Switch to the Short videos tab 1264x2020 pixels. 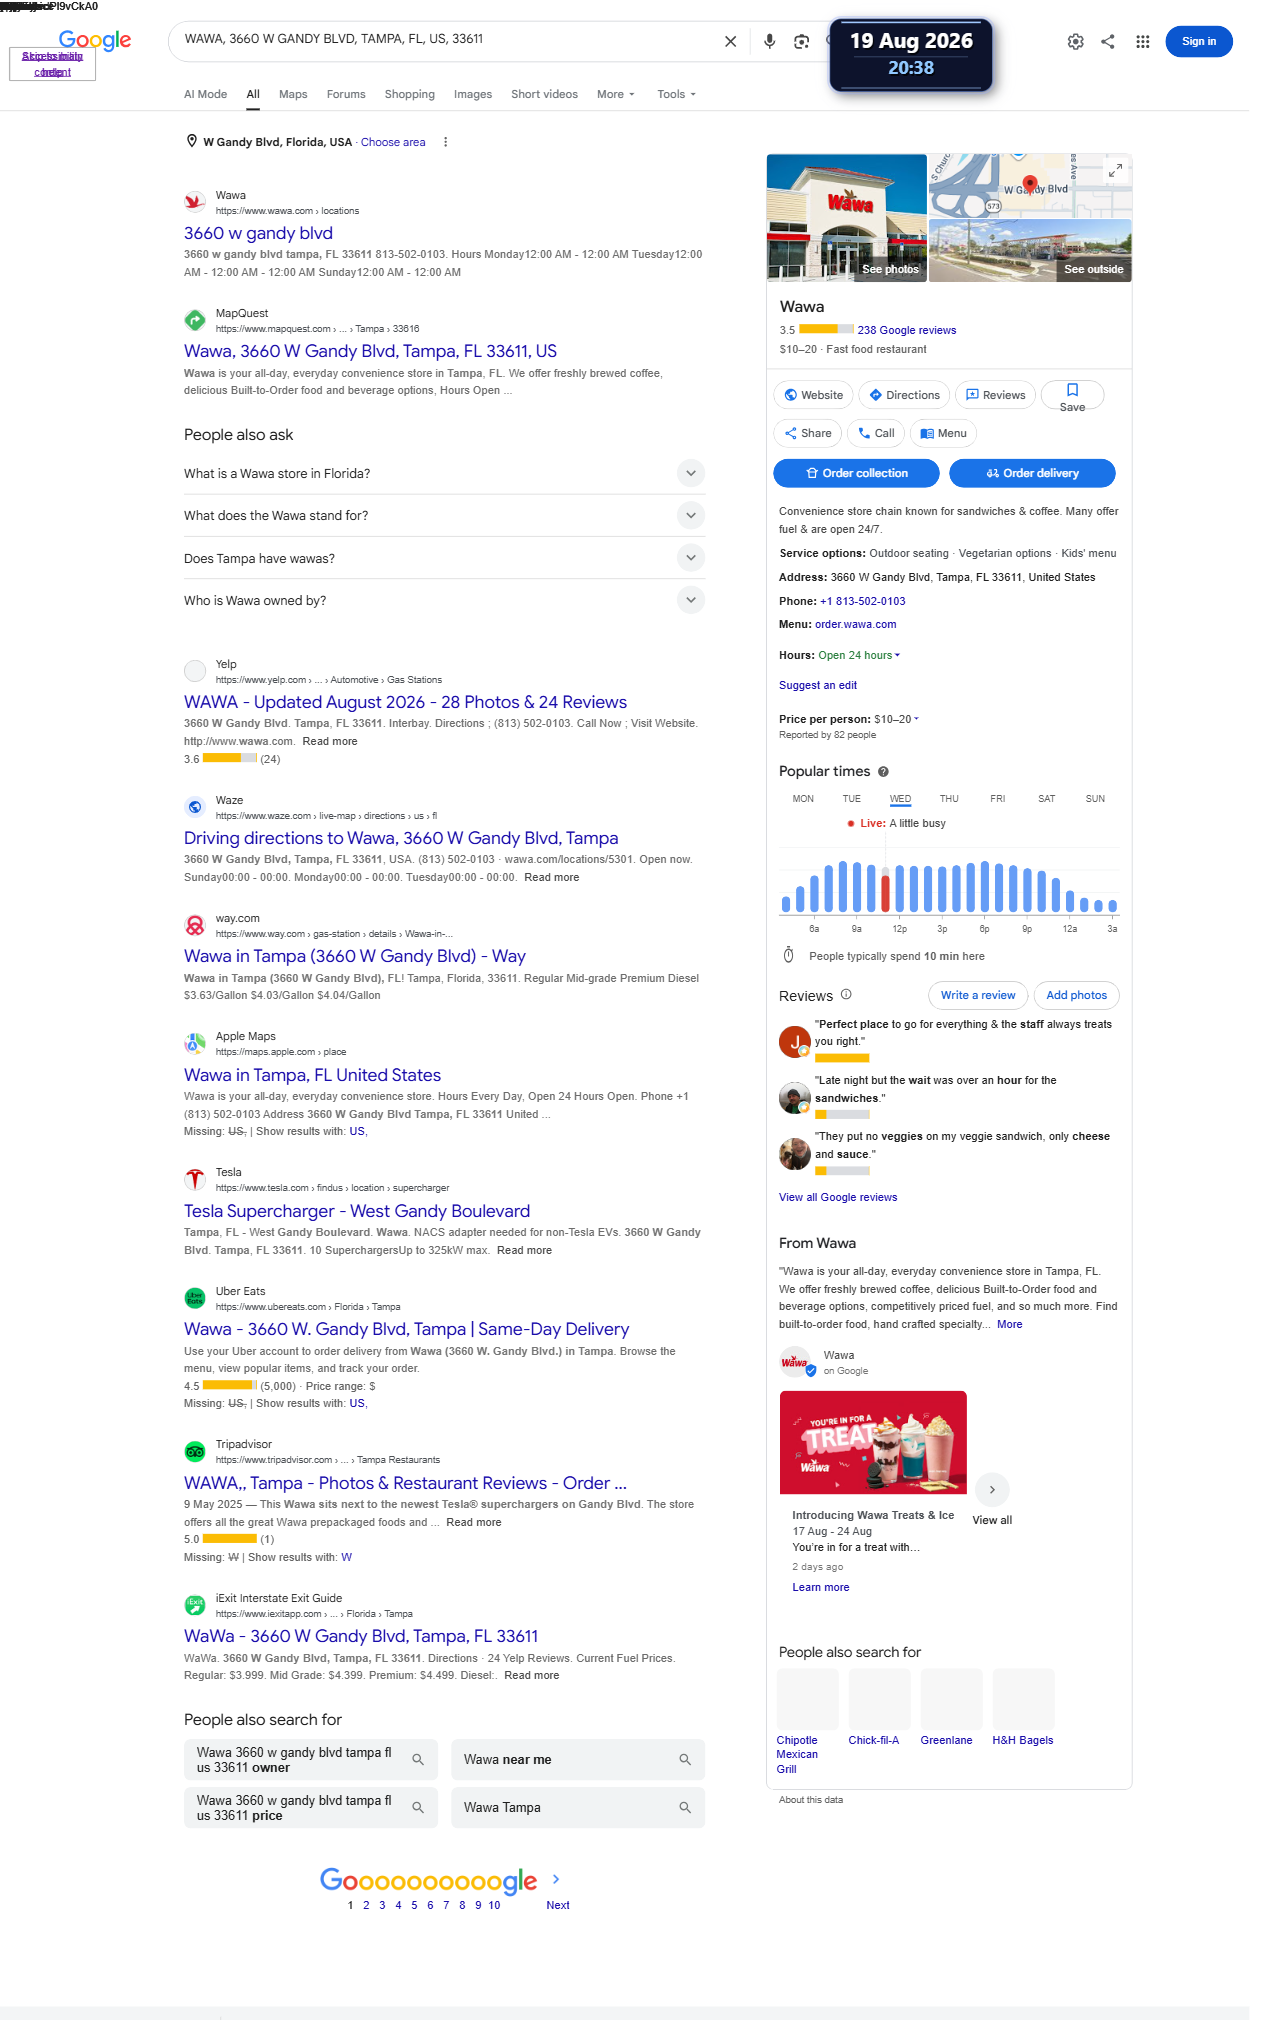coord(544,94)
